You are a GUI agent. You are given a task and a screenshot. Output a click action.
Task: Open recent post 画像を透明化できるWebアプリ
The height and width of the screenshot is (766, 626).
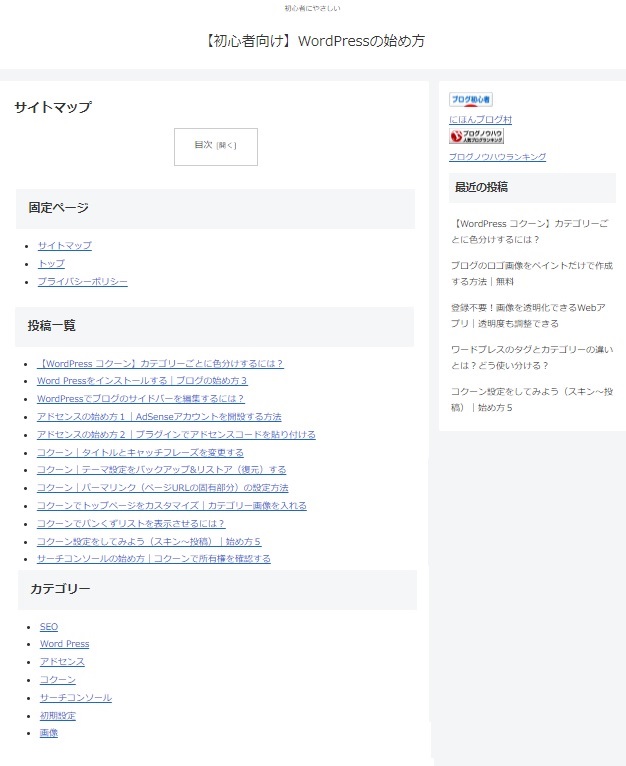(528, 316)
